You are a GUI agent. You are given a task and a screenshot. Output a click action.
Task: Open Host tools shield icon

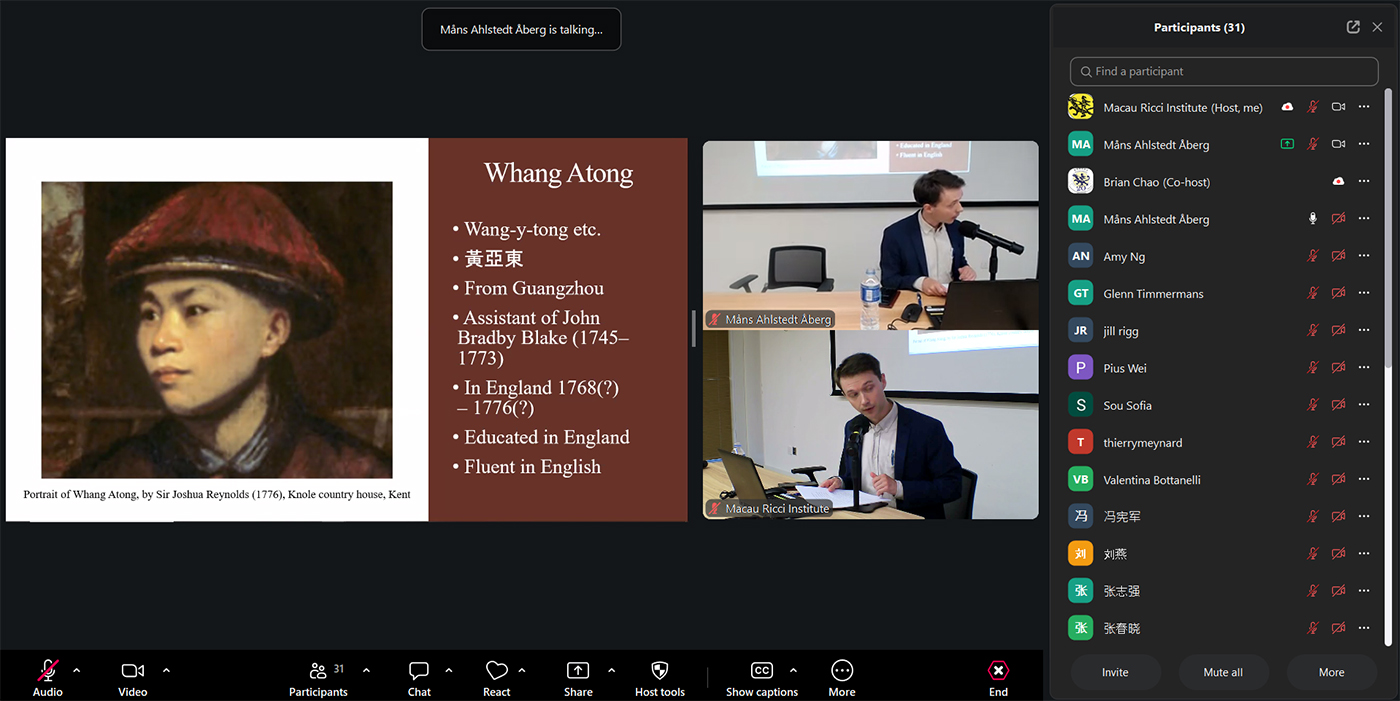(x=659, y=670)
